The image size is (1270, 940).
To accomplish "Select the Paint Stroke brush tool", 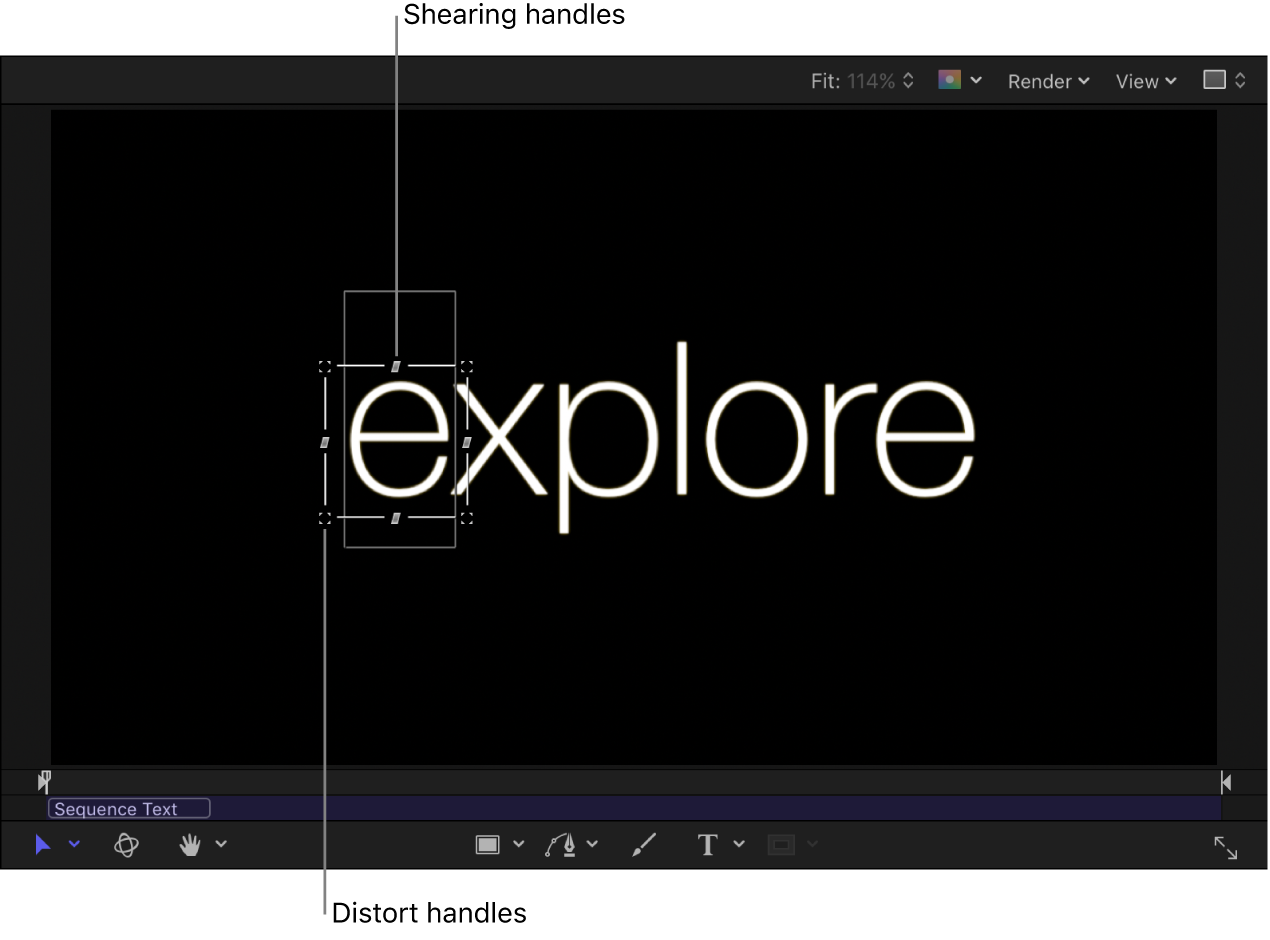I will 645,845.
